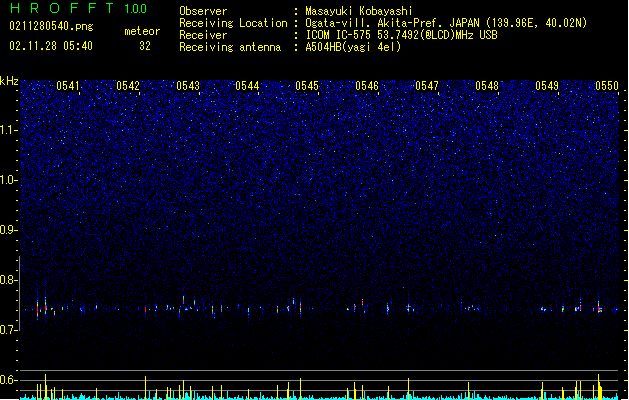Click the 0548 time marker

click(x=487, y=86)
